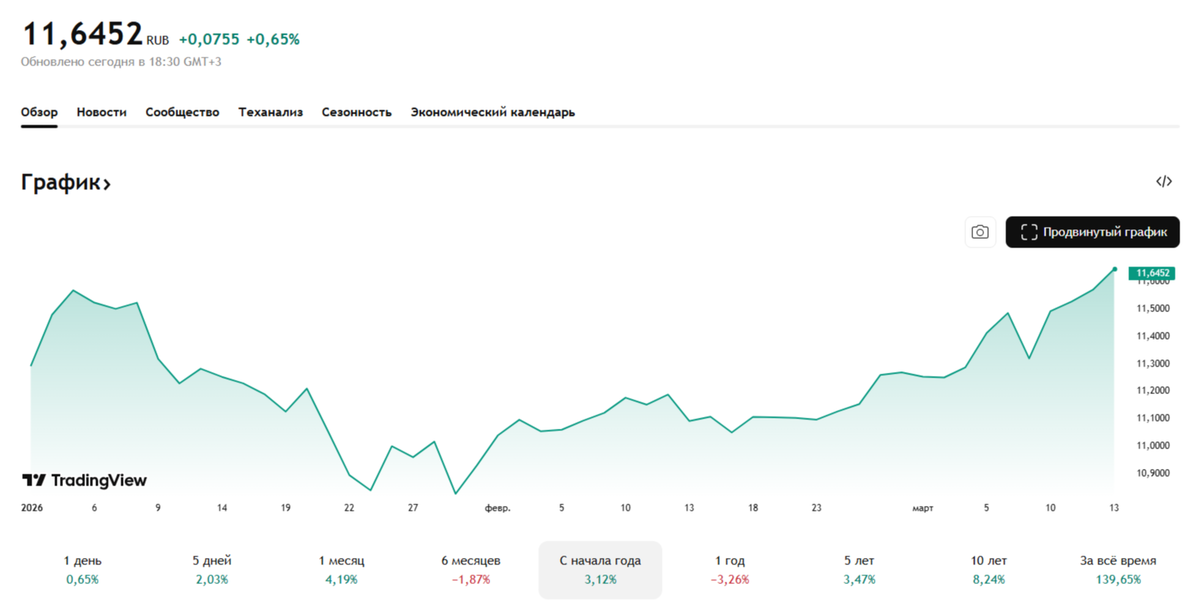Click the current price 11,6452 heading
The width and height of the screenshot is (1200, 610).
click(x=82, y=34)
